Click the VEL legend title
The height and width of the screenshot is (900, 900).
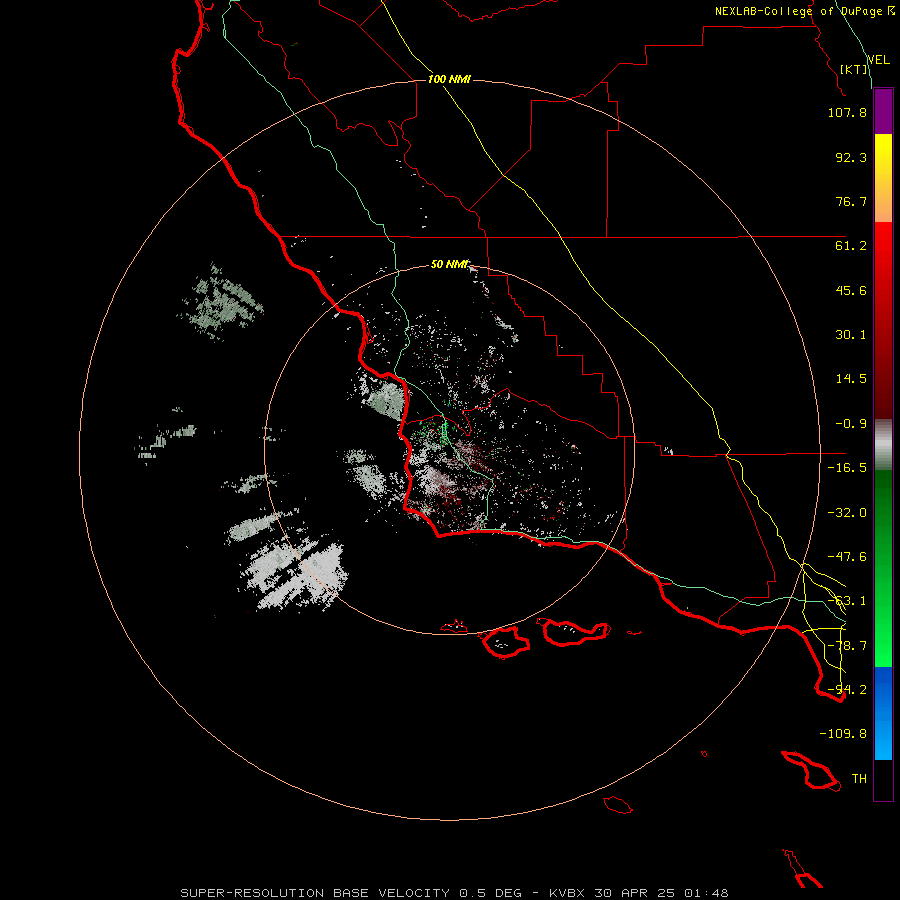coord(878,60)
